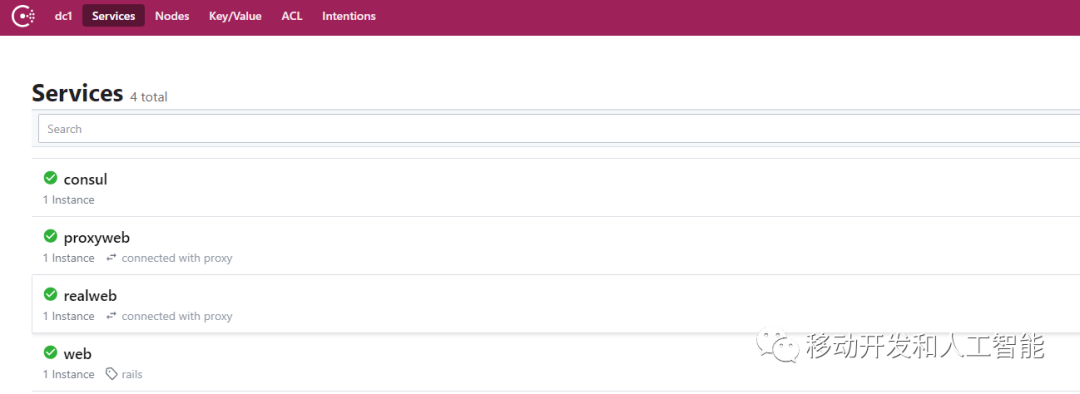Image resolution: width=1080 pixels, height=394 pixels.
Task: Click the green check icon beside web
Action: (x=50, y=353)
